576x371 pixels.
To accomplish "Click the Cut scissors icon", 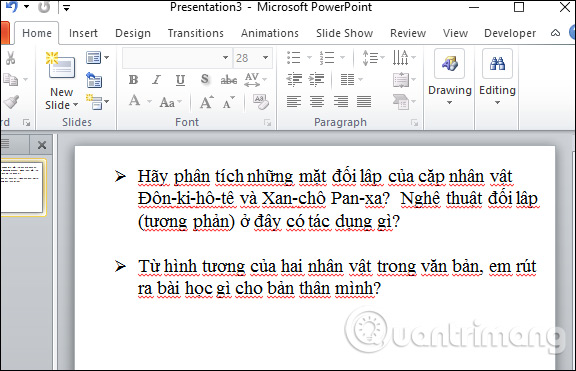I will (x=10, y=58).
